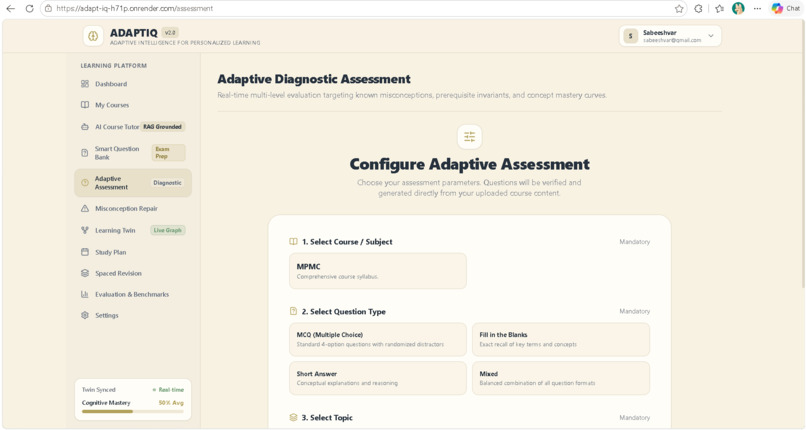The width and height of the screenshot is (806, 430).
Task: Click the Smart Question Bank icon
Action: (85, 153)
